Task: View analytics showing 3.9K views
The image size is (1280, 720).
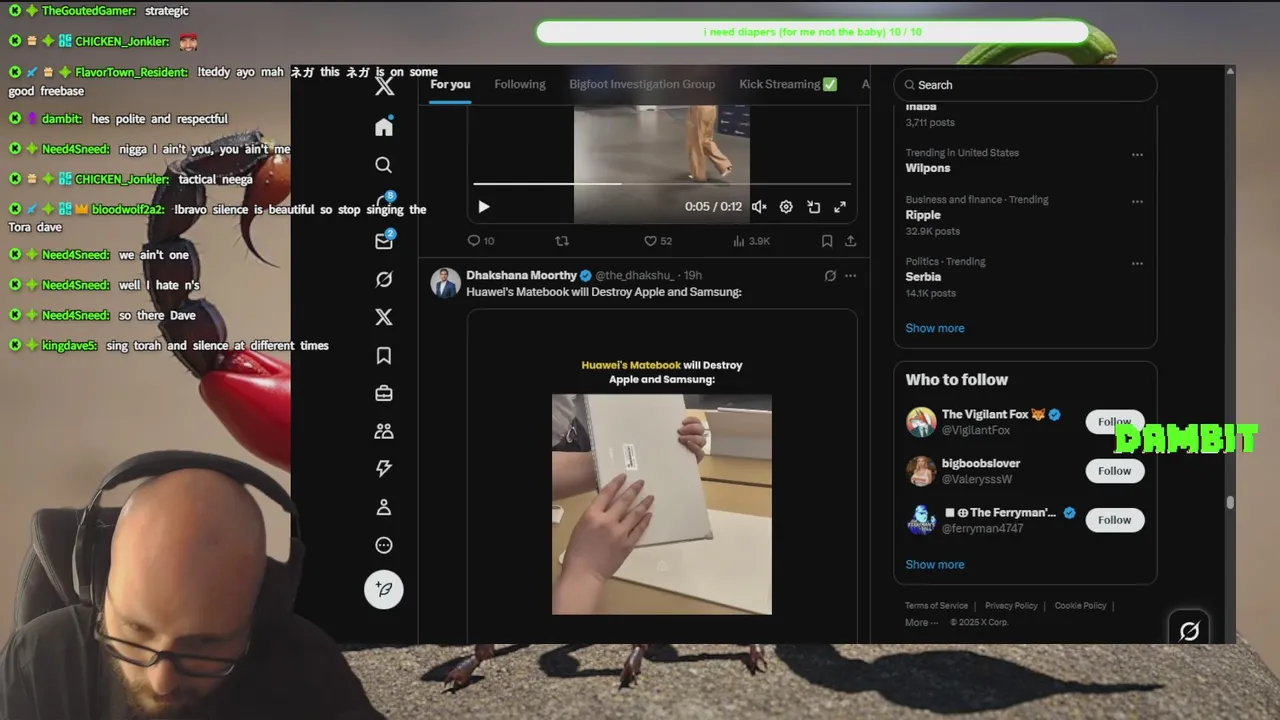Action: 751,241
